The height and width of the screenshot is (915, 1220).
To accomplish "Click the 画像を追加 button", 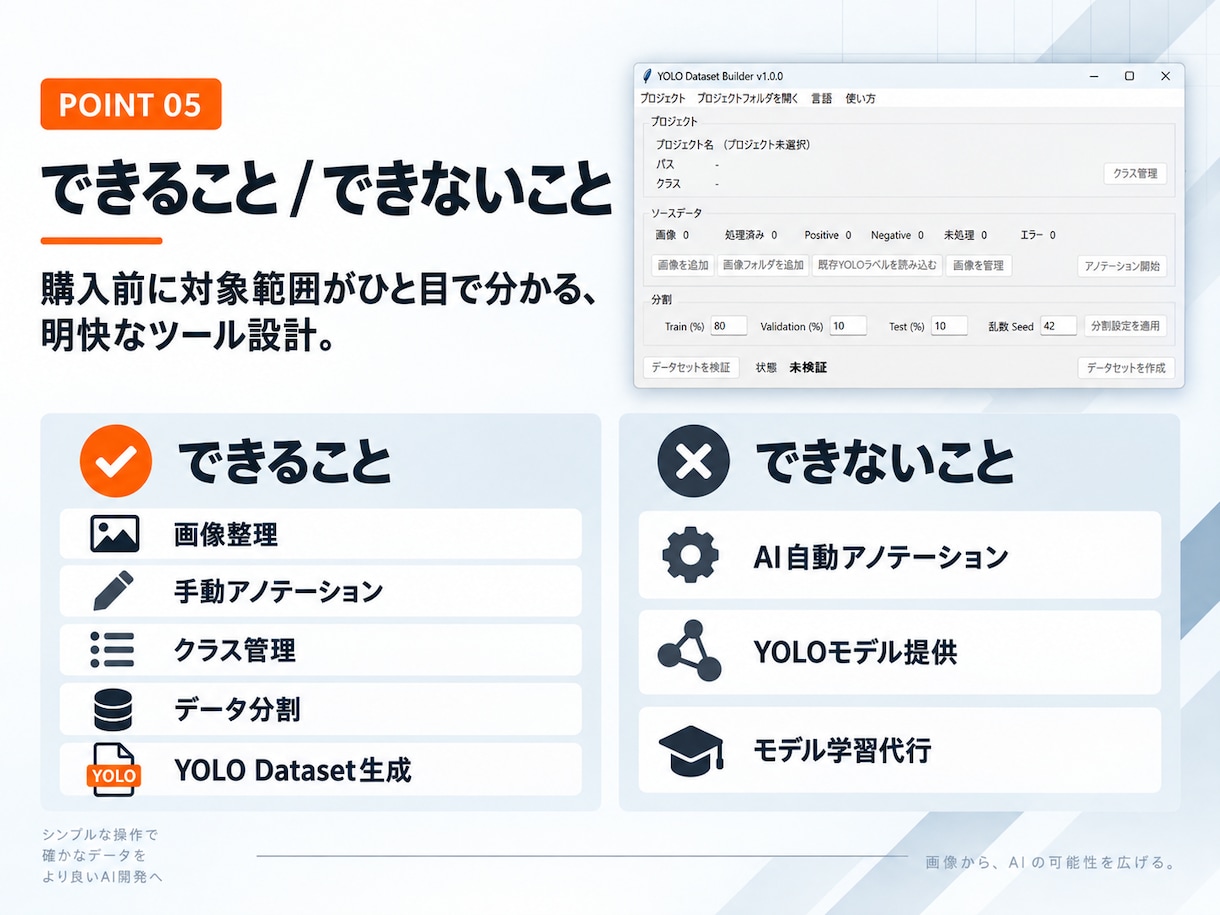I will (681, 265).
